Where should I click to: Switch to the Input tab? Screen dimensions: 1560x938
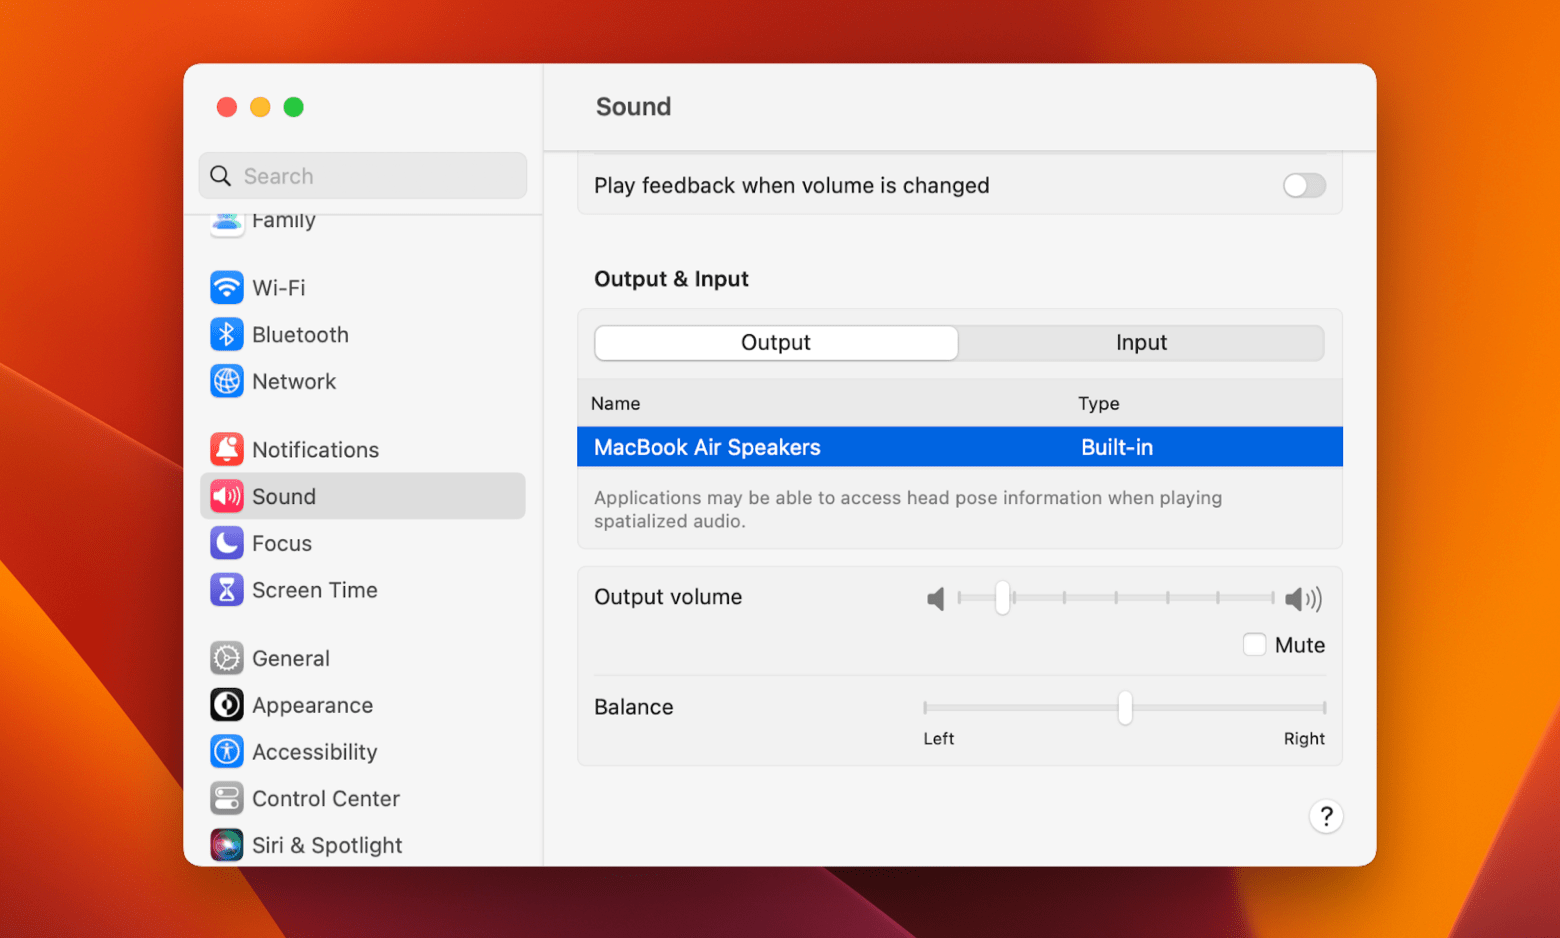1141,342
